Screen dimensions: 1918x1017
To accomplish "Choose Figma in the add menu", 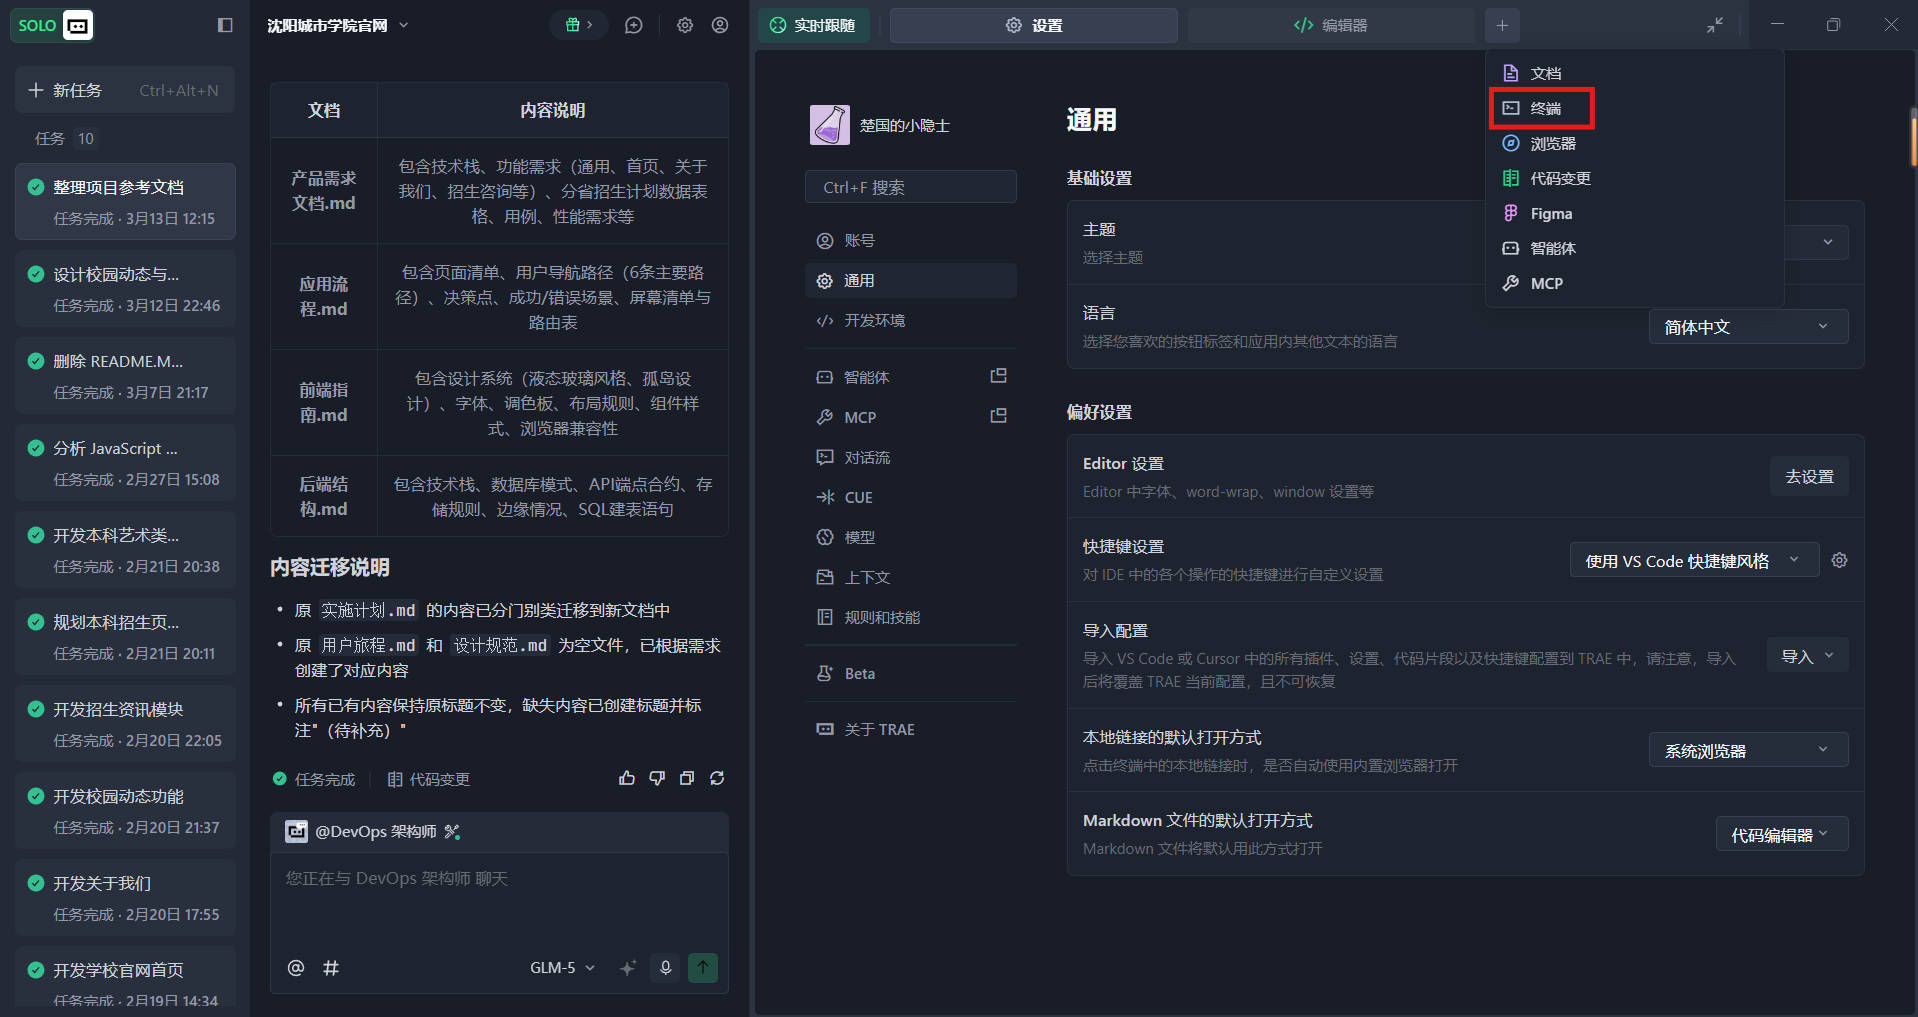I will pos(1550,213).
